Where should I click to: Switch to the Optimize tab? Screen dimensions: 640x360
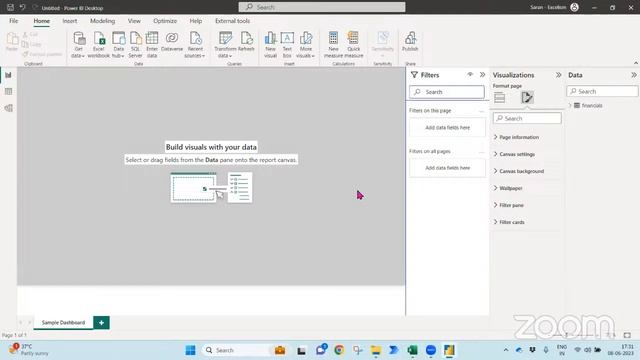pos(165,21)
